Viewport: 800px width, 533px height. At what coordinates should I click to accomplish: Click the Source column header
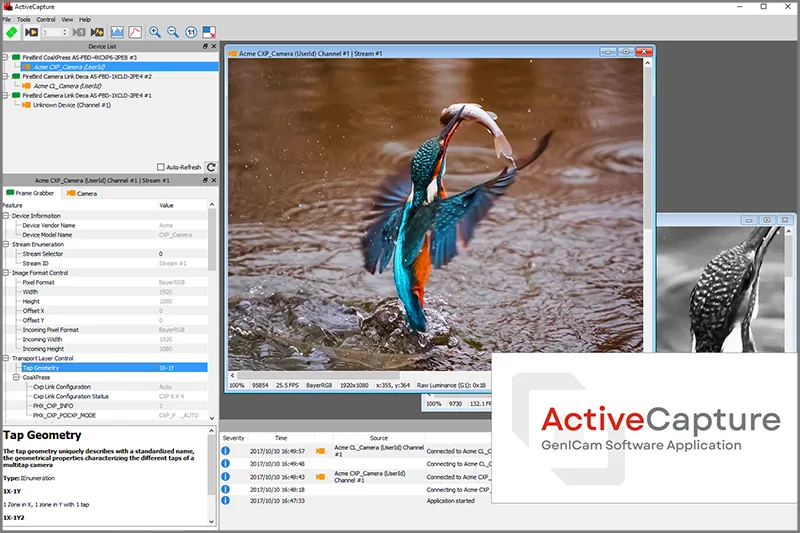pyautogui.click(x=379, y=438)
